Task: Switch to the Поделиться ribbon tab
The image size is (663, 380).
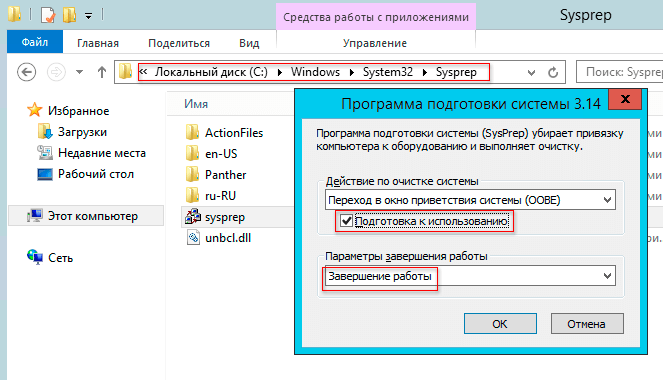Action: point(179,43)
